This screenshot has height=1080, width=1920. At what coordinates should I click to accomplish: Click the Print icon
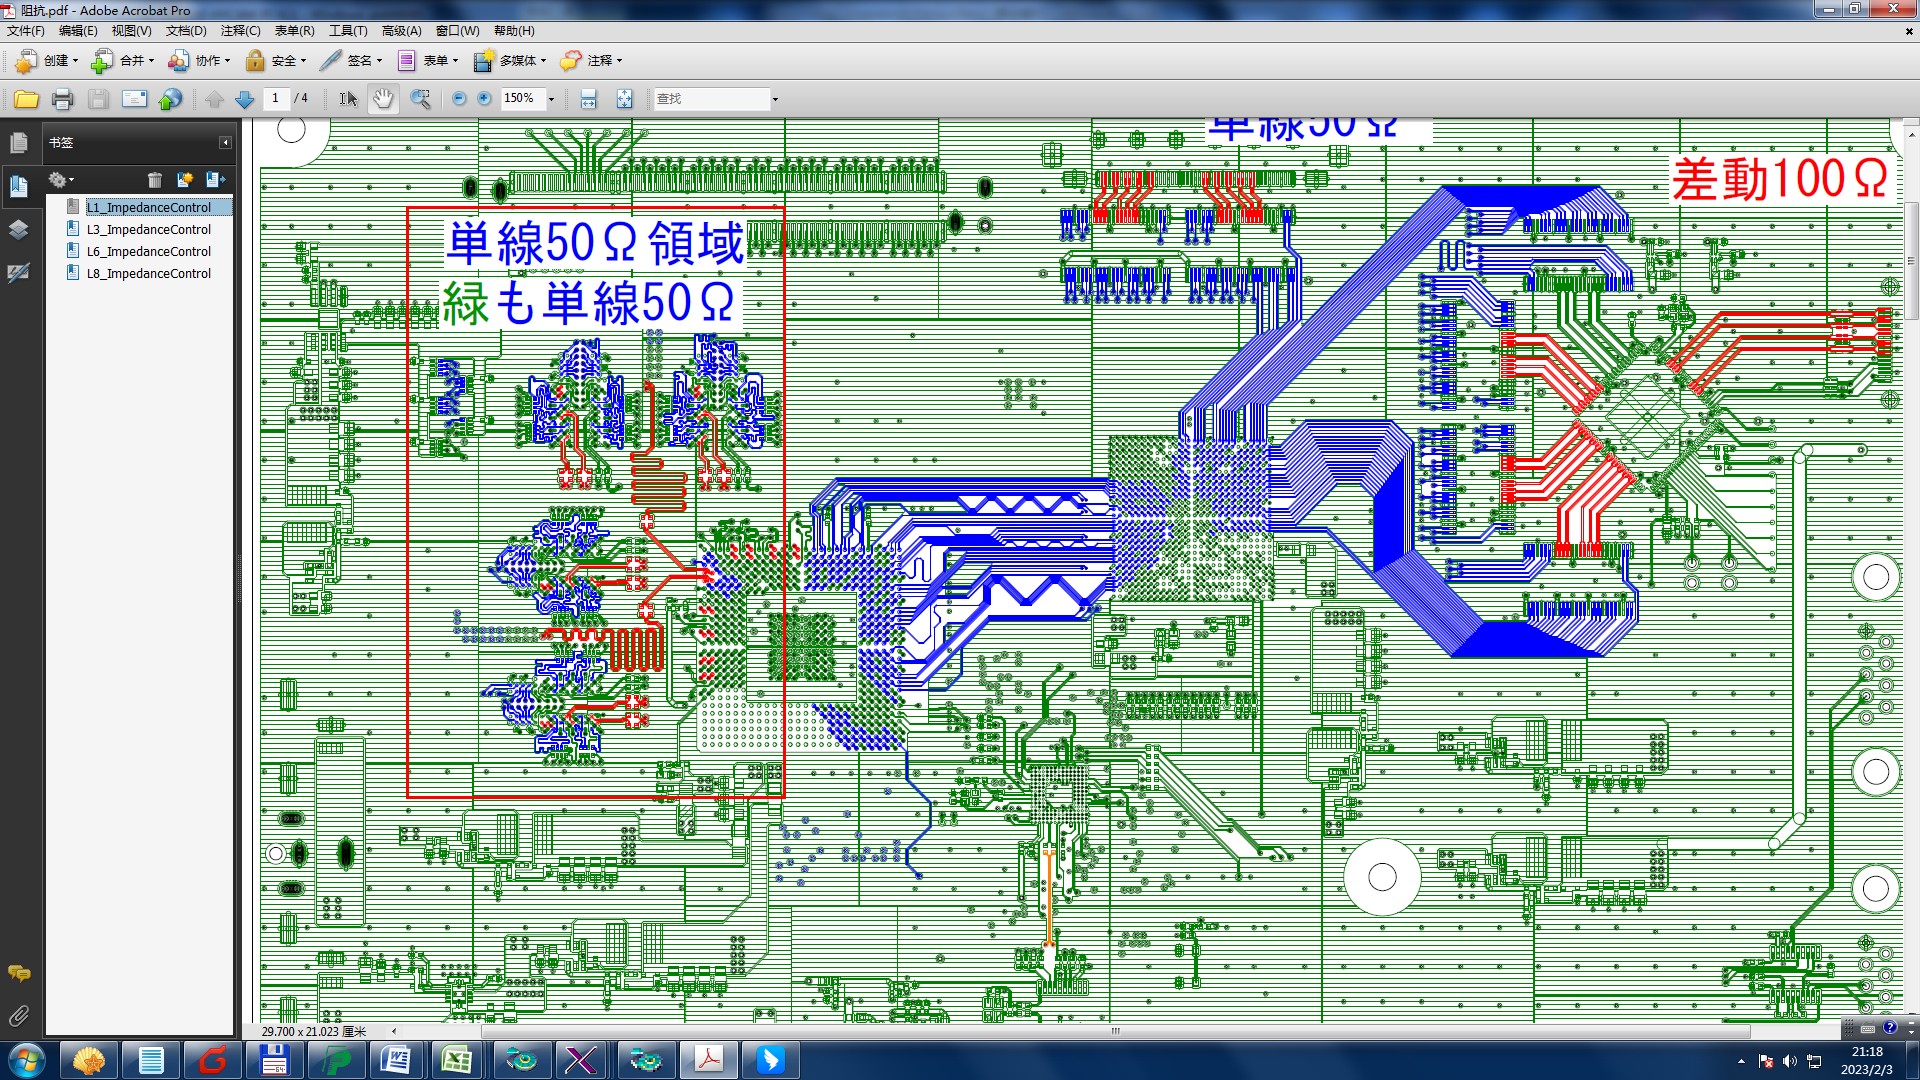tap(62, 98)
